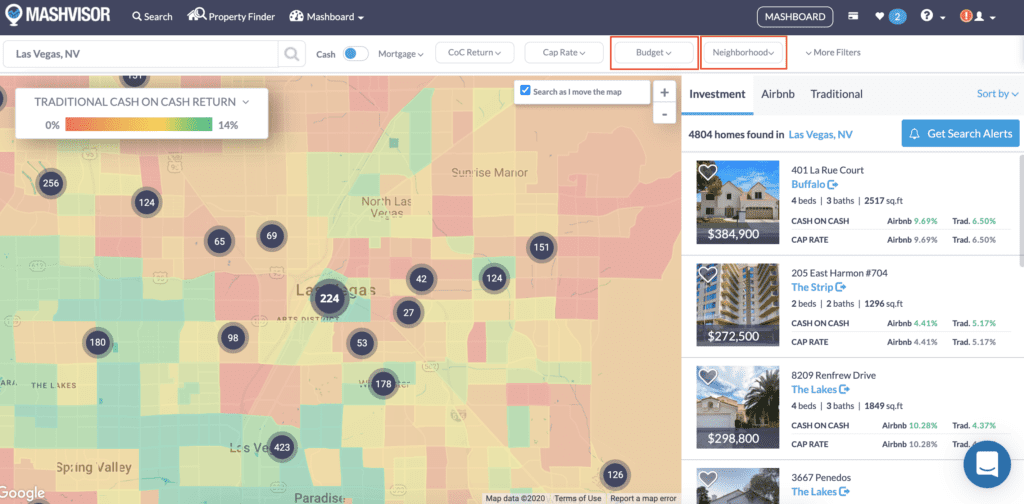Zoom in the map with plus button
The height and width of the screenshot is (504, 1024).
(664, 93)
